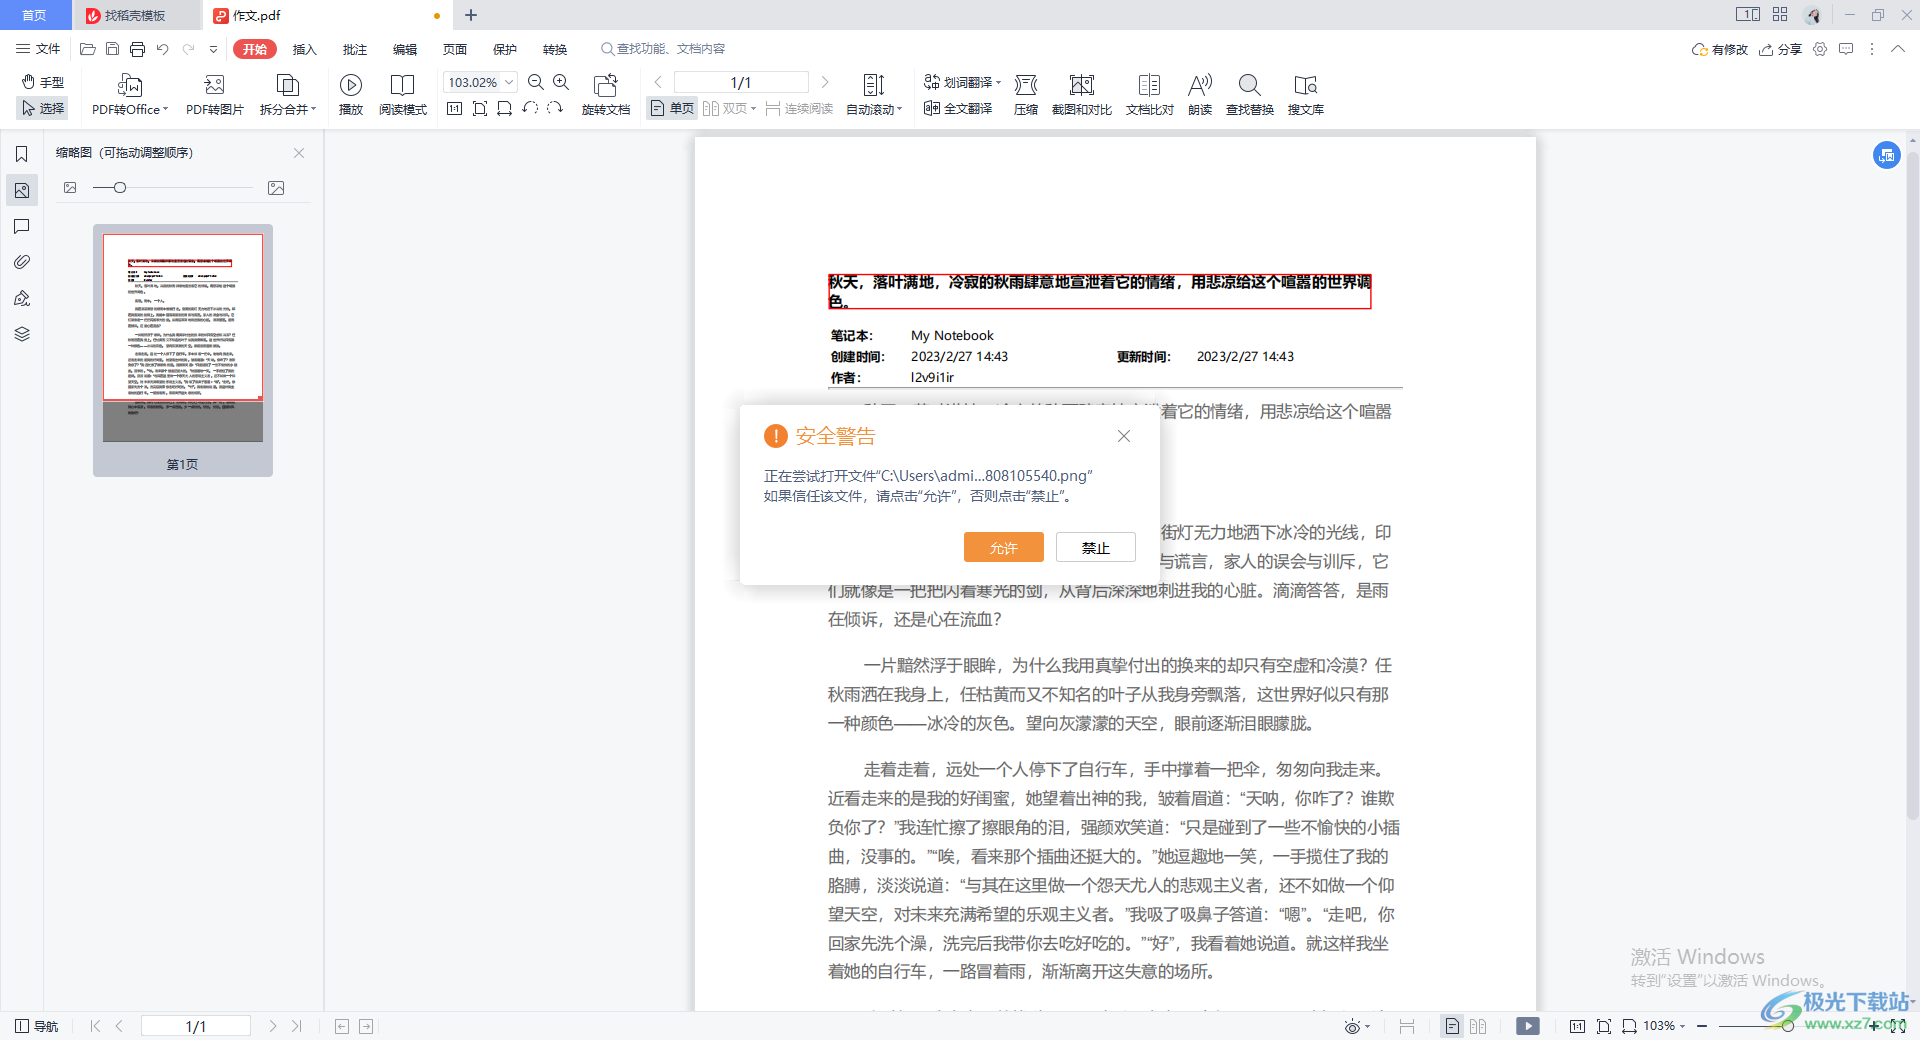Screen dimensions: 1920x1040
Task: Click 旋转文档 tool
Action: pos(606,95)
